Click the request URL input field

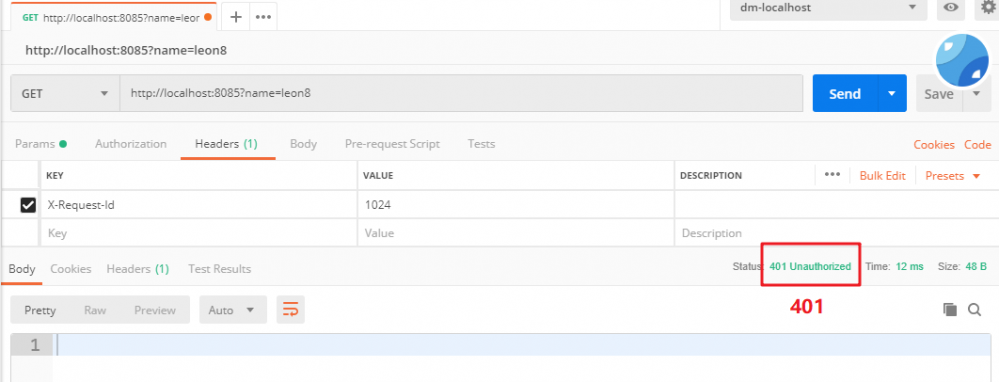461,94
